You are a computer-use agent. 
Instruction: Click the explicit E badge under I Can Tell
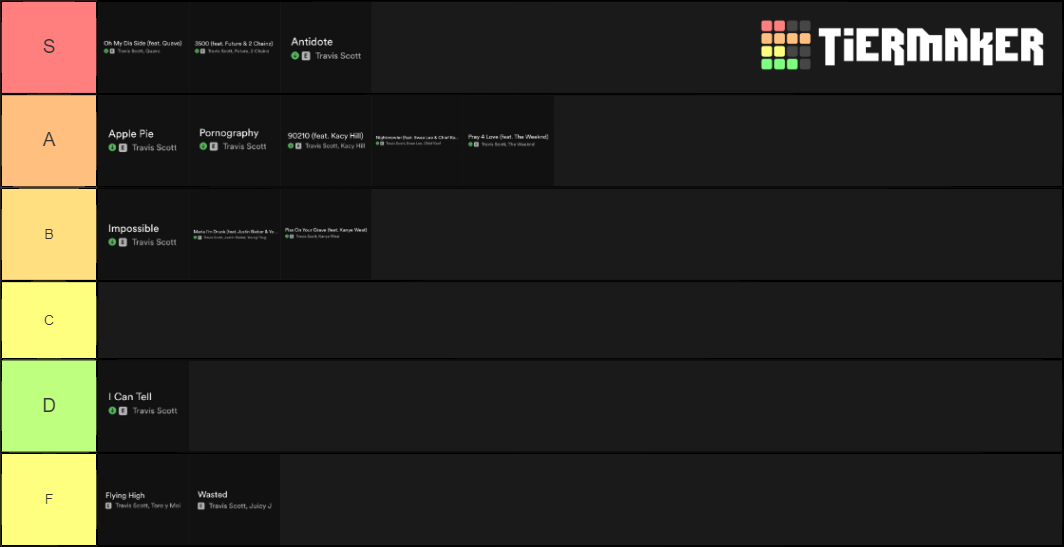[123, 411]
